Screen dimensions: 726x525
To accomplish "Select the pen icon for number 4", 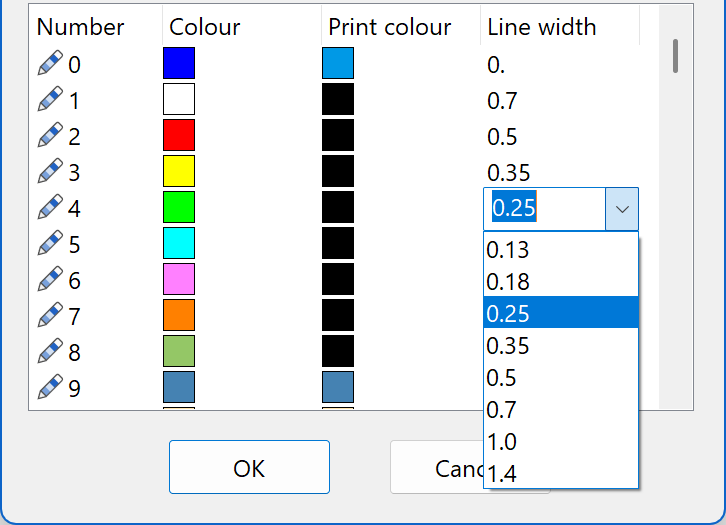I will [x=50, y=207].
